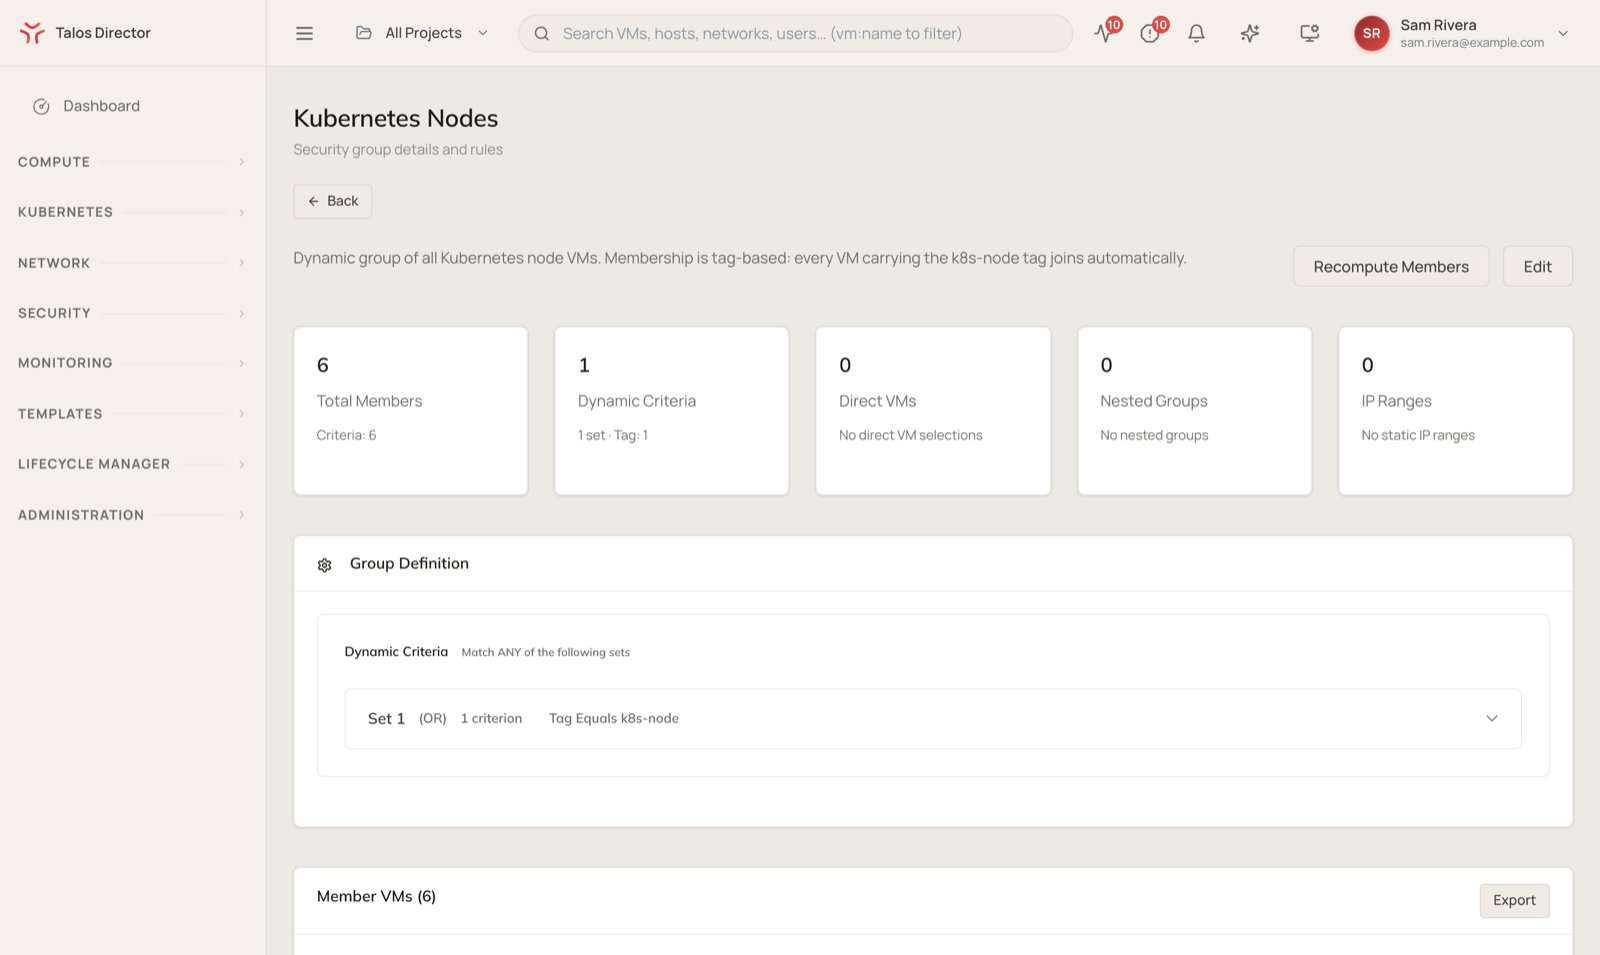The height and width of the screenshot is (955, 1600).
Task: Open the Sam Rivera account menu chevron
Action: coord(1563,33)
